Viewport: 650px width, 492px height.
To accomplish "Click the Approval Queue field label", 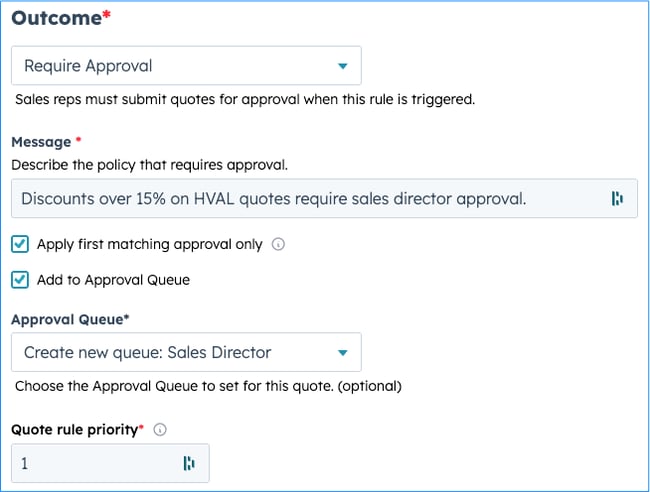I will (70, 320).
